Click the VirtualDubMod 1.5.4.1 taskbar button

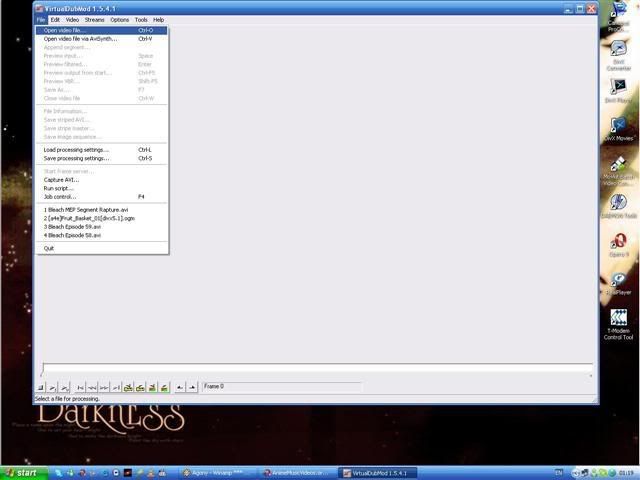pos(378,473)
